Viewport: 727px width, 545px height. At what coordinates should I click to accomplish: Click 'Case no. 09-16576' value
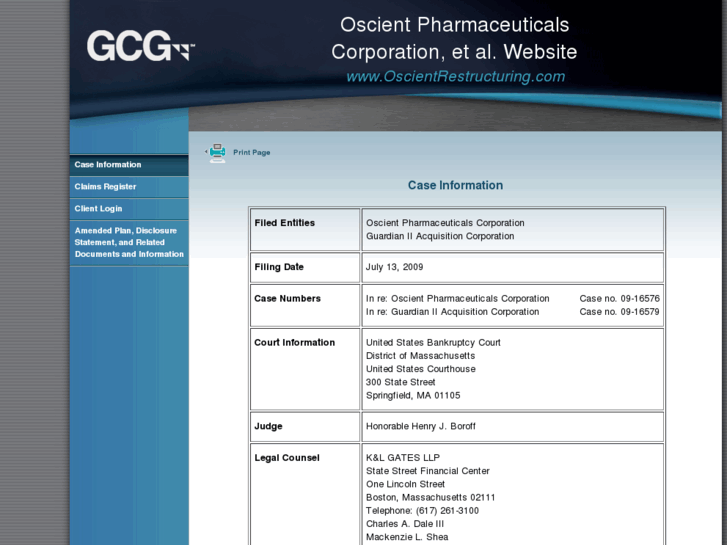click(x=619, y=298)
